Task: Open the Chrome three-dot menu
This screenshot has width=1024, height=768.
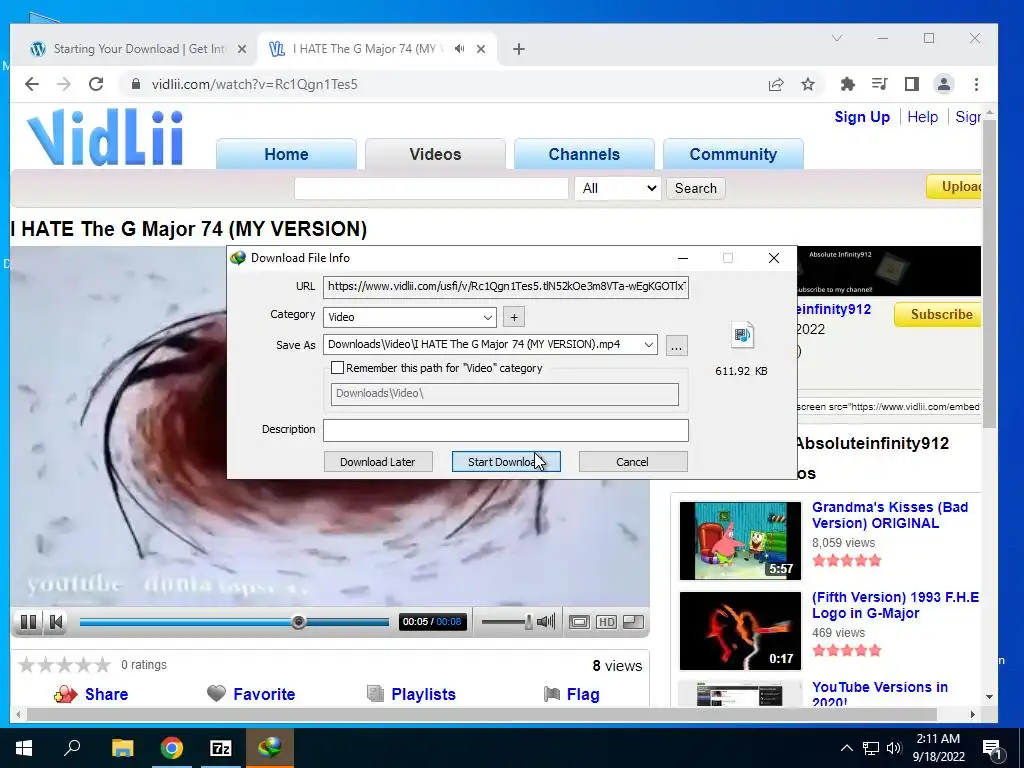Action: tap(976, 84)
